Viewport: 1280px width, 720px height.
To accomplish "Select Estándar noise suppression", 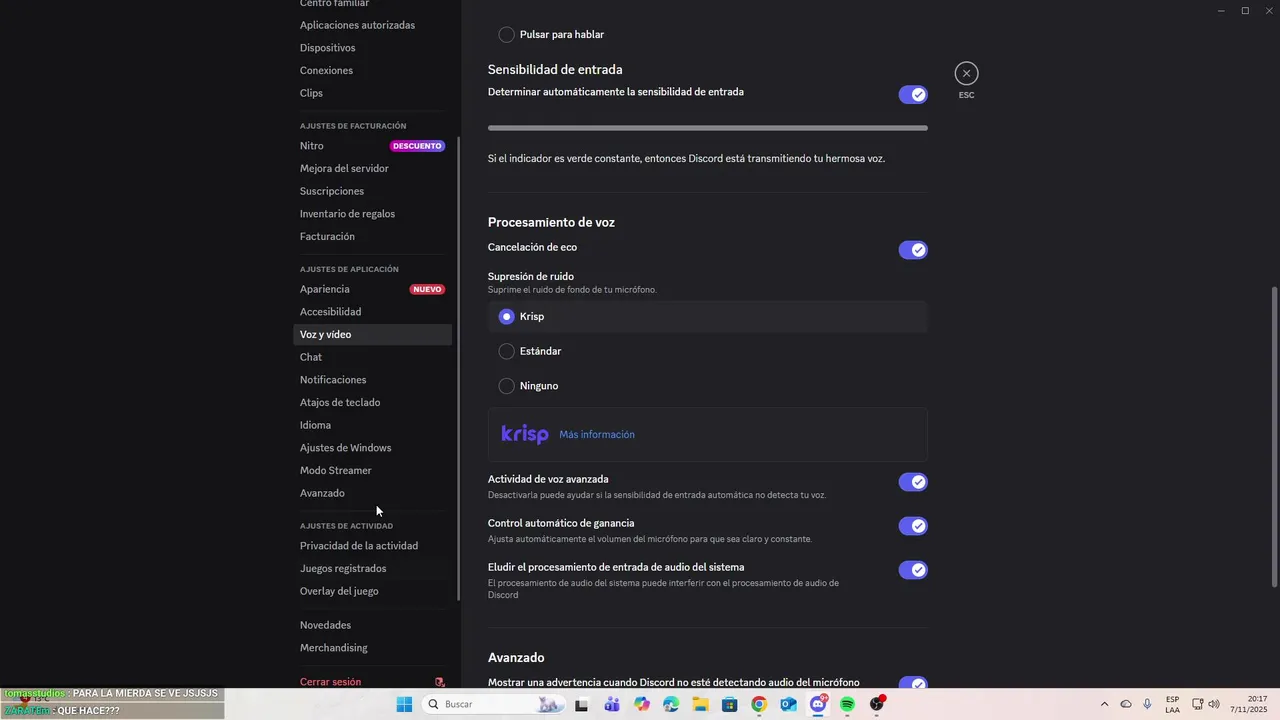I will (507, 351).
